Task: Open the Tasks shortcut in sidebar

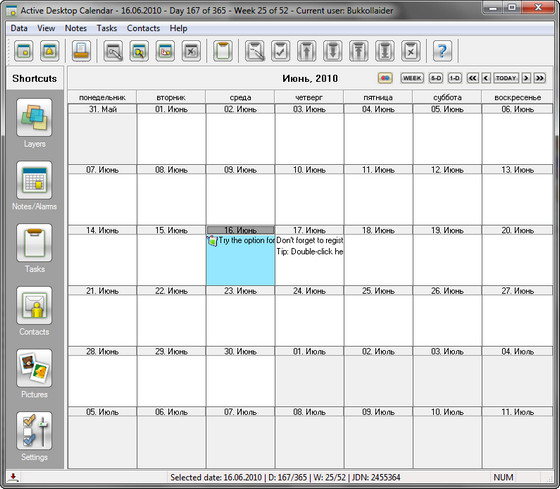Action: point(34,243)
